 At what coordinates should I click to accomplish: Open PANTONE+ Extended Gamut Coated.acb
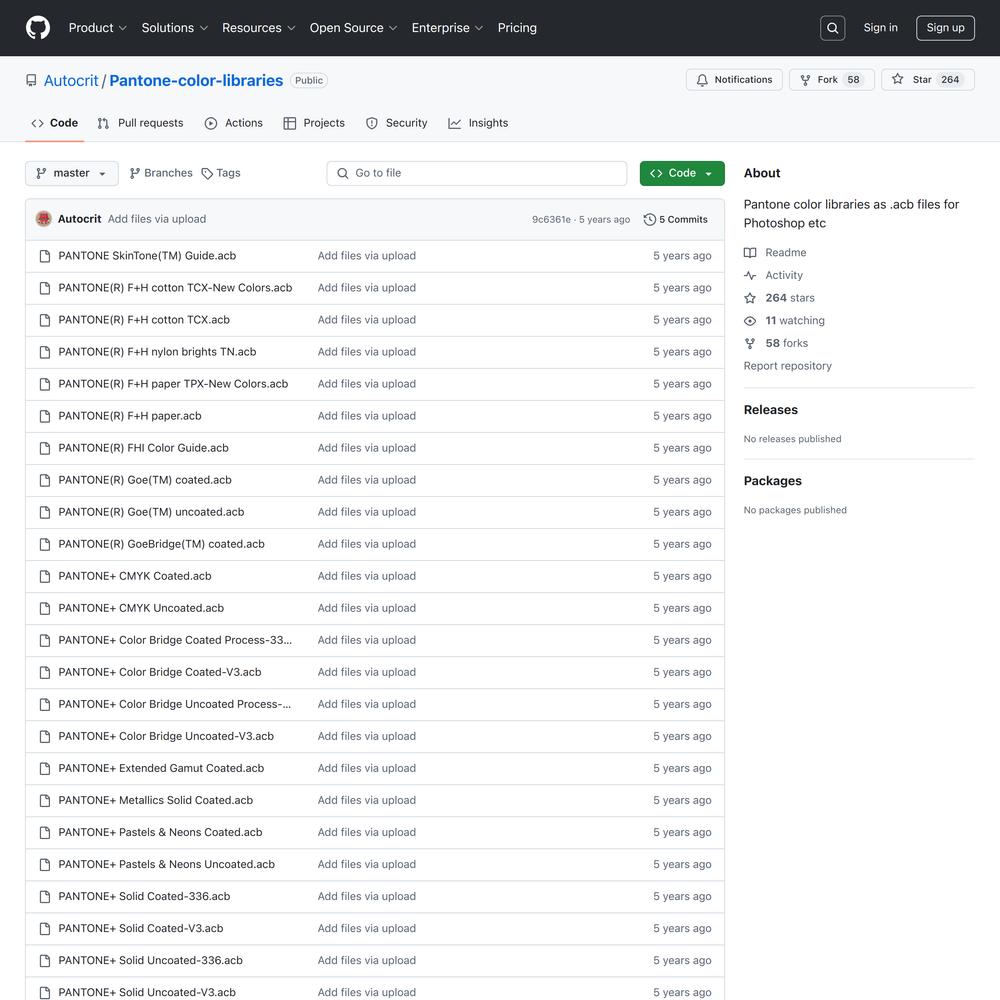coord(161,768)
